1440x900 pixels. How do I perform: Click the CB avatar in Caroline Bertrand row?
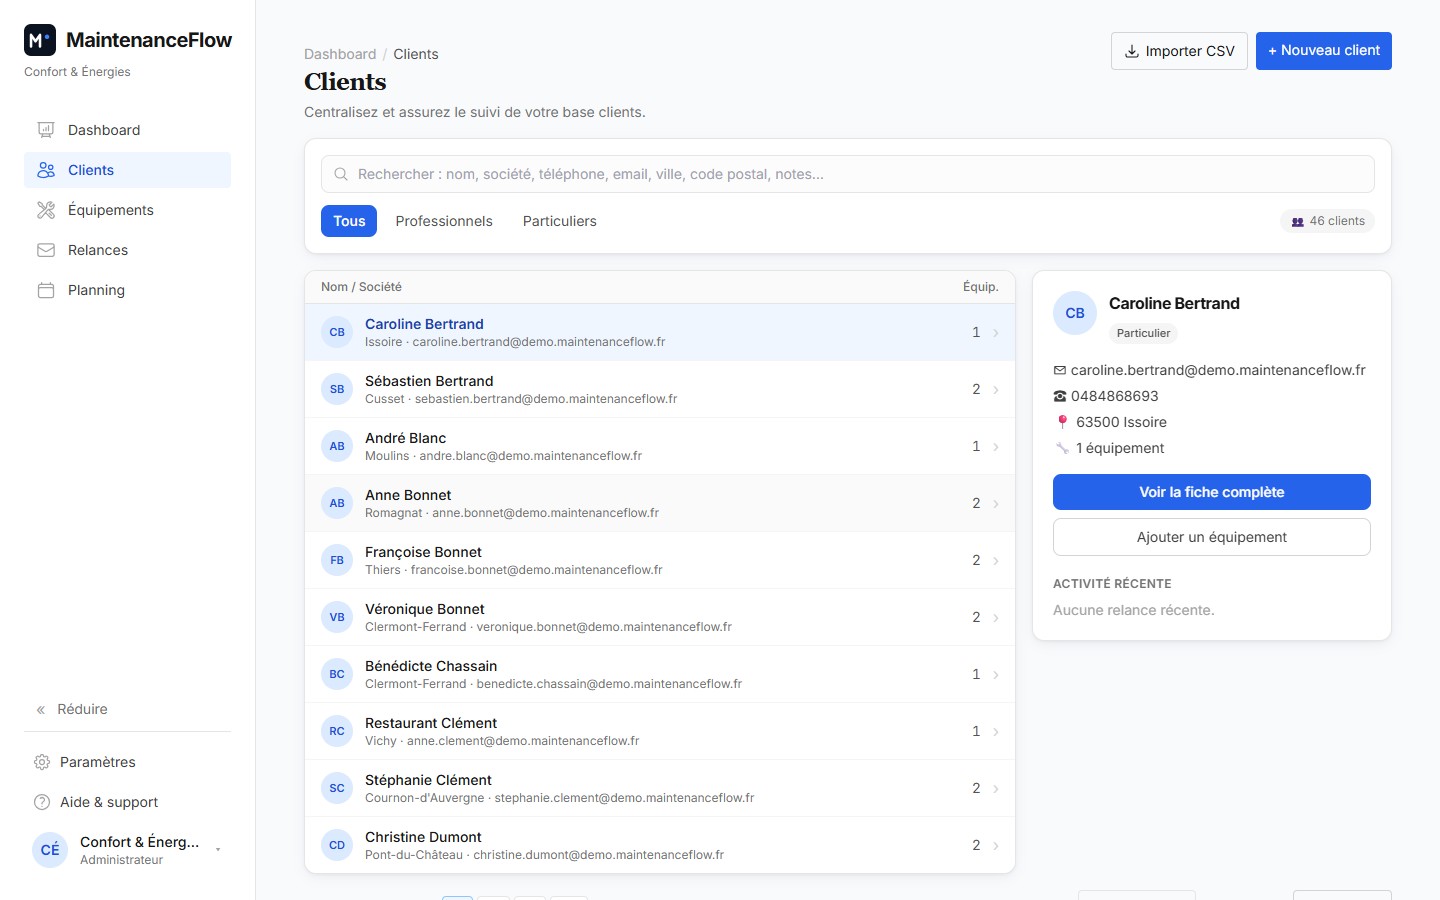pos(337,332)
